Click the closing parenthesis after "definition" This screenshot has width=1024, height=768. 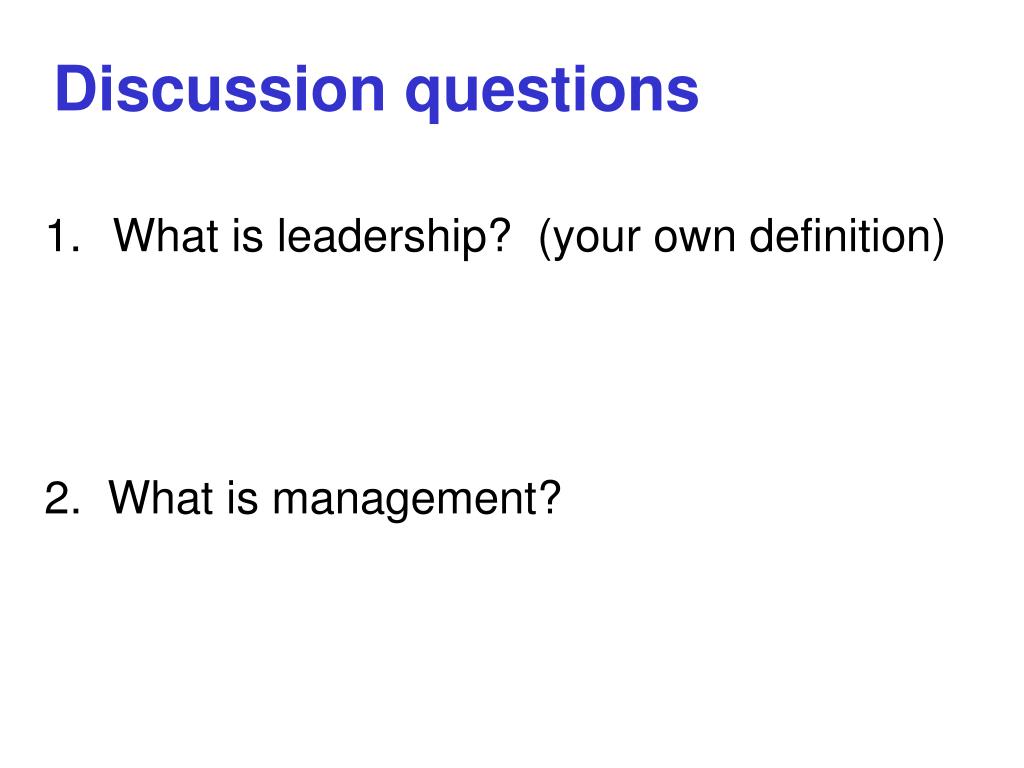point(939,239)
